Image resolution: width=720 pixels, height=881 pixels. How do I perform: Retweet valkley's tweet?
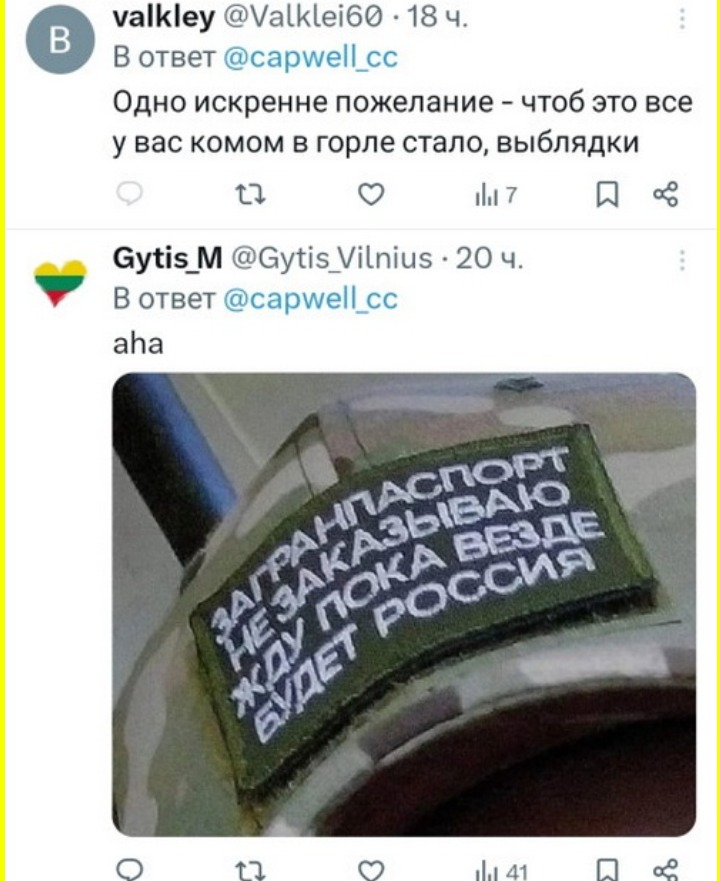pyautogui.click(x=250, y=195)
